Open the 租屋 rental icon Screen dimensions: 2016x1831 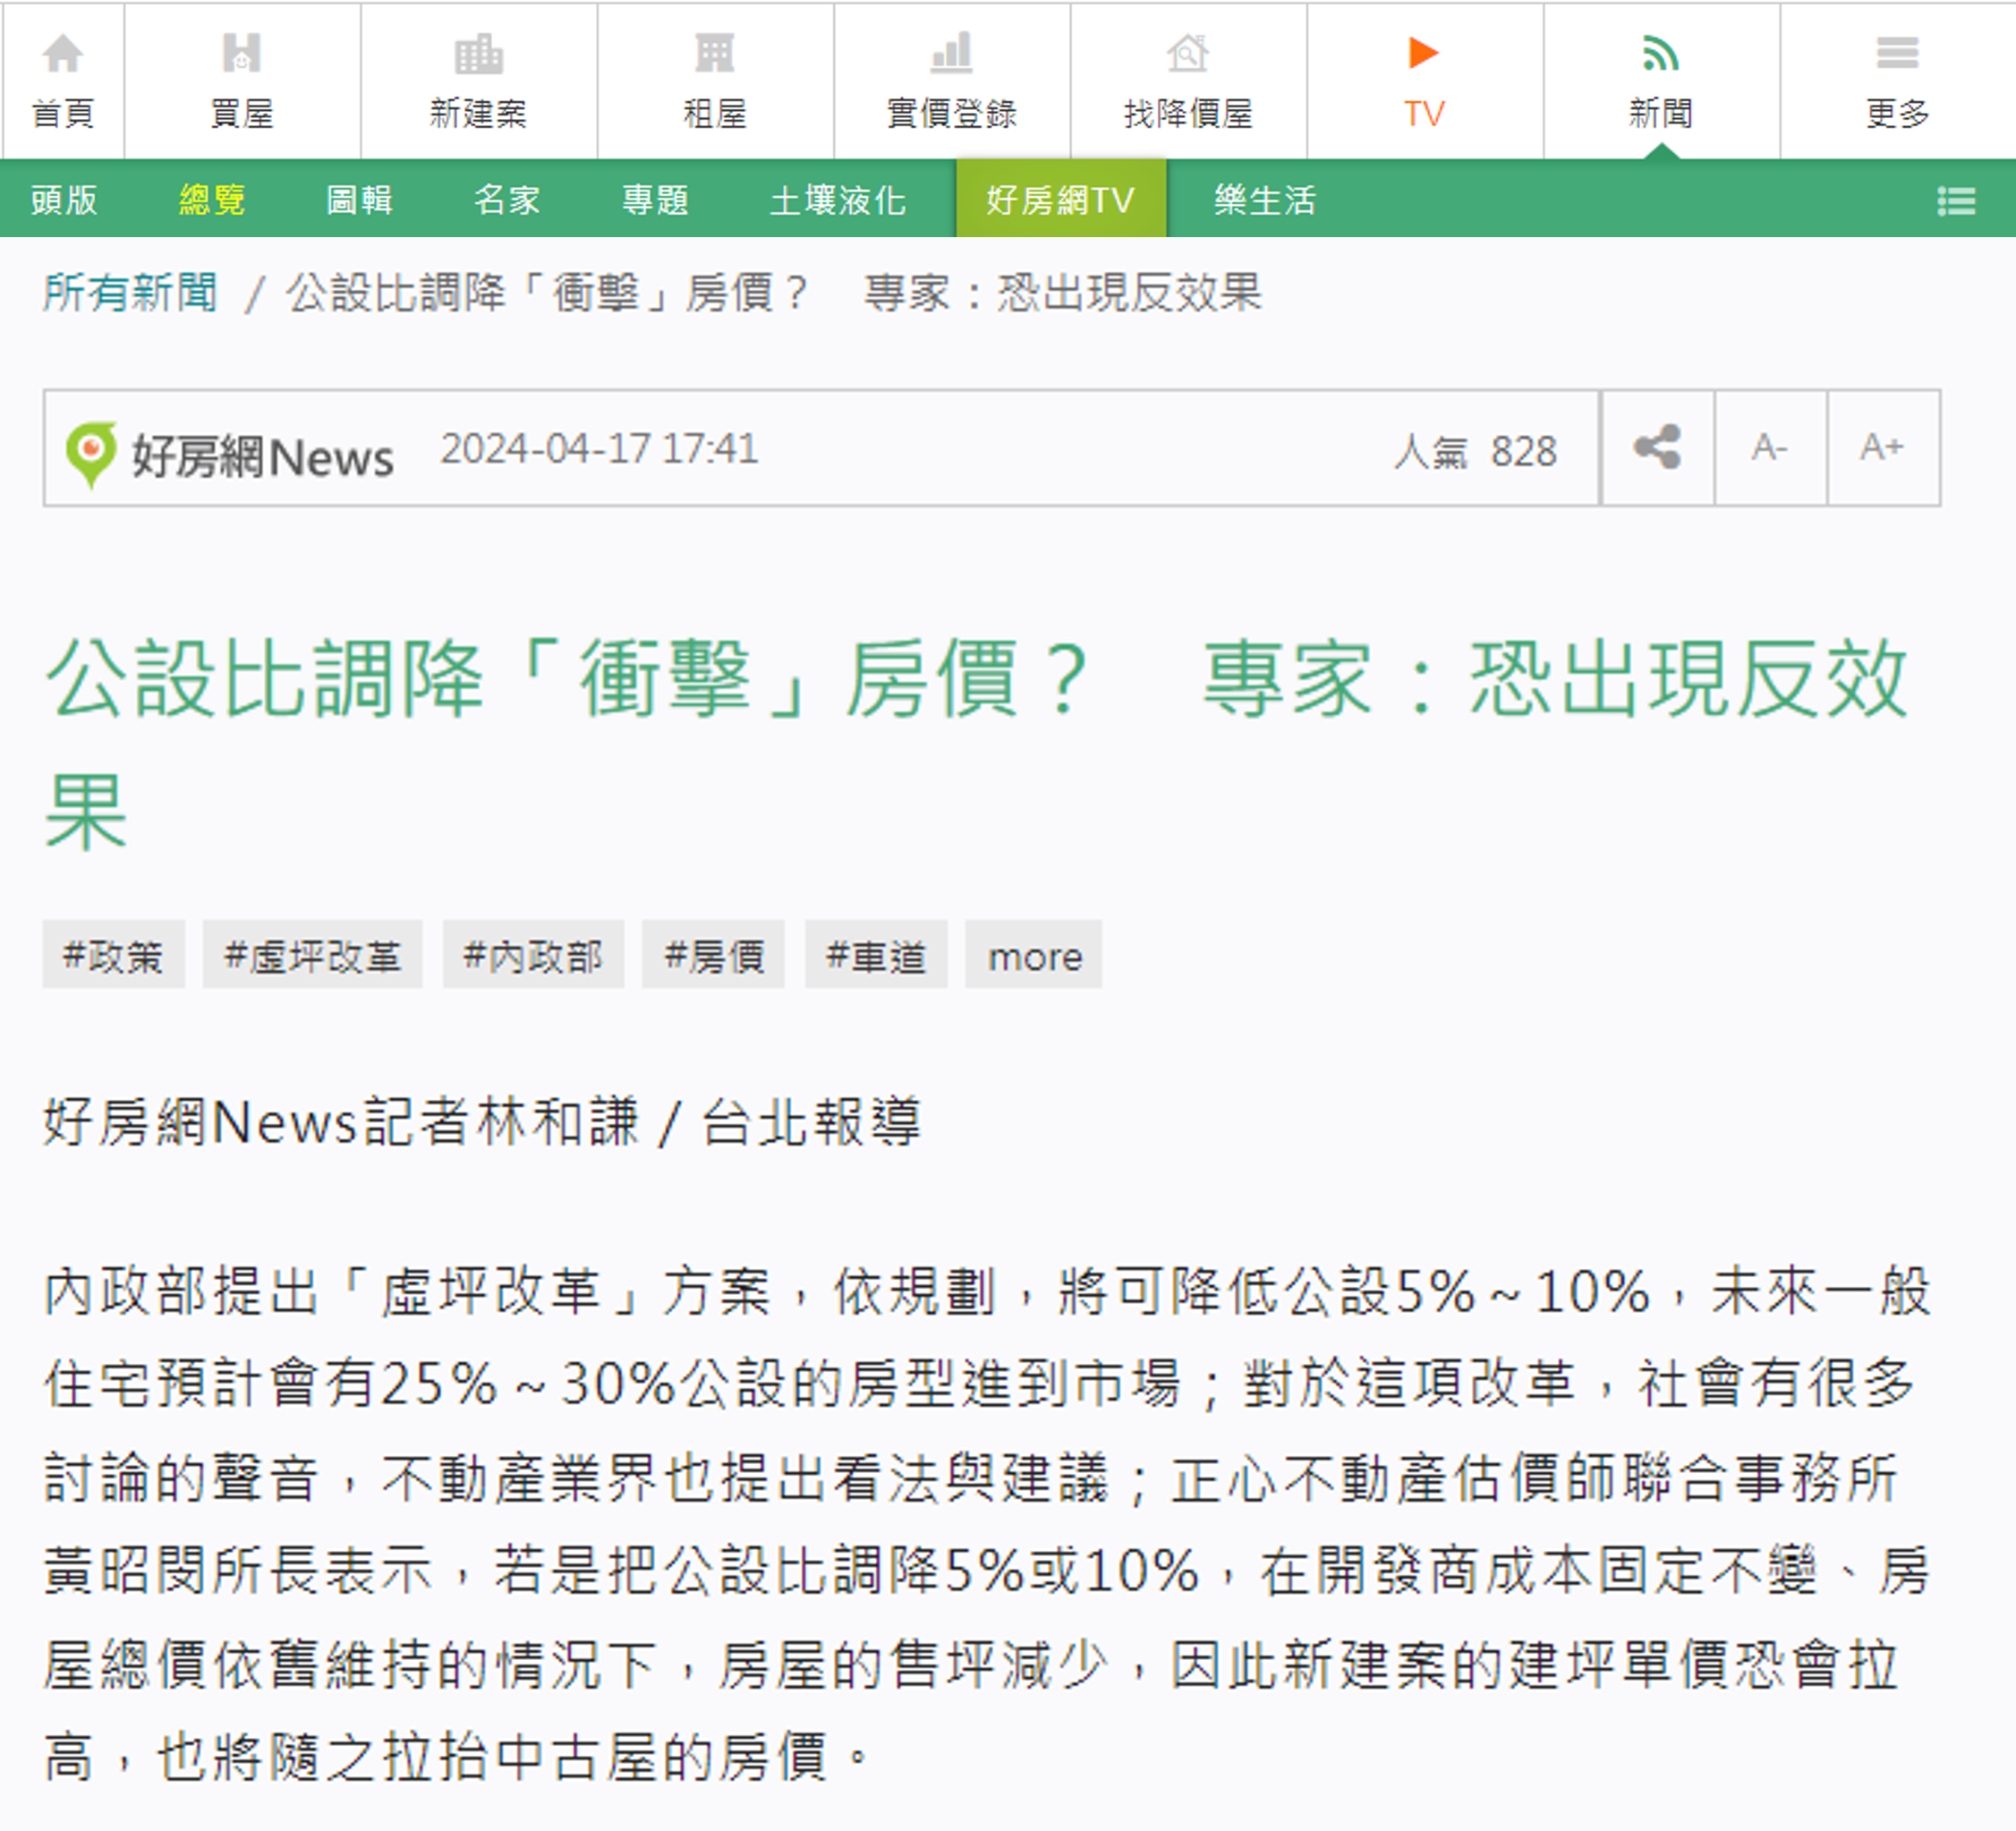[x=714, y=55]
